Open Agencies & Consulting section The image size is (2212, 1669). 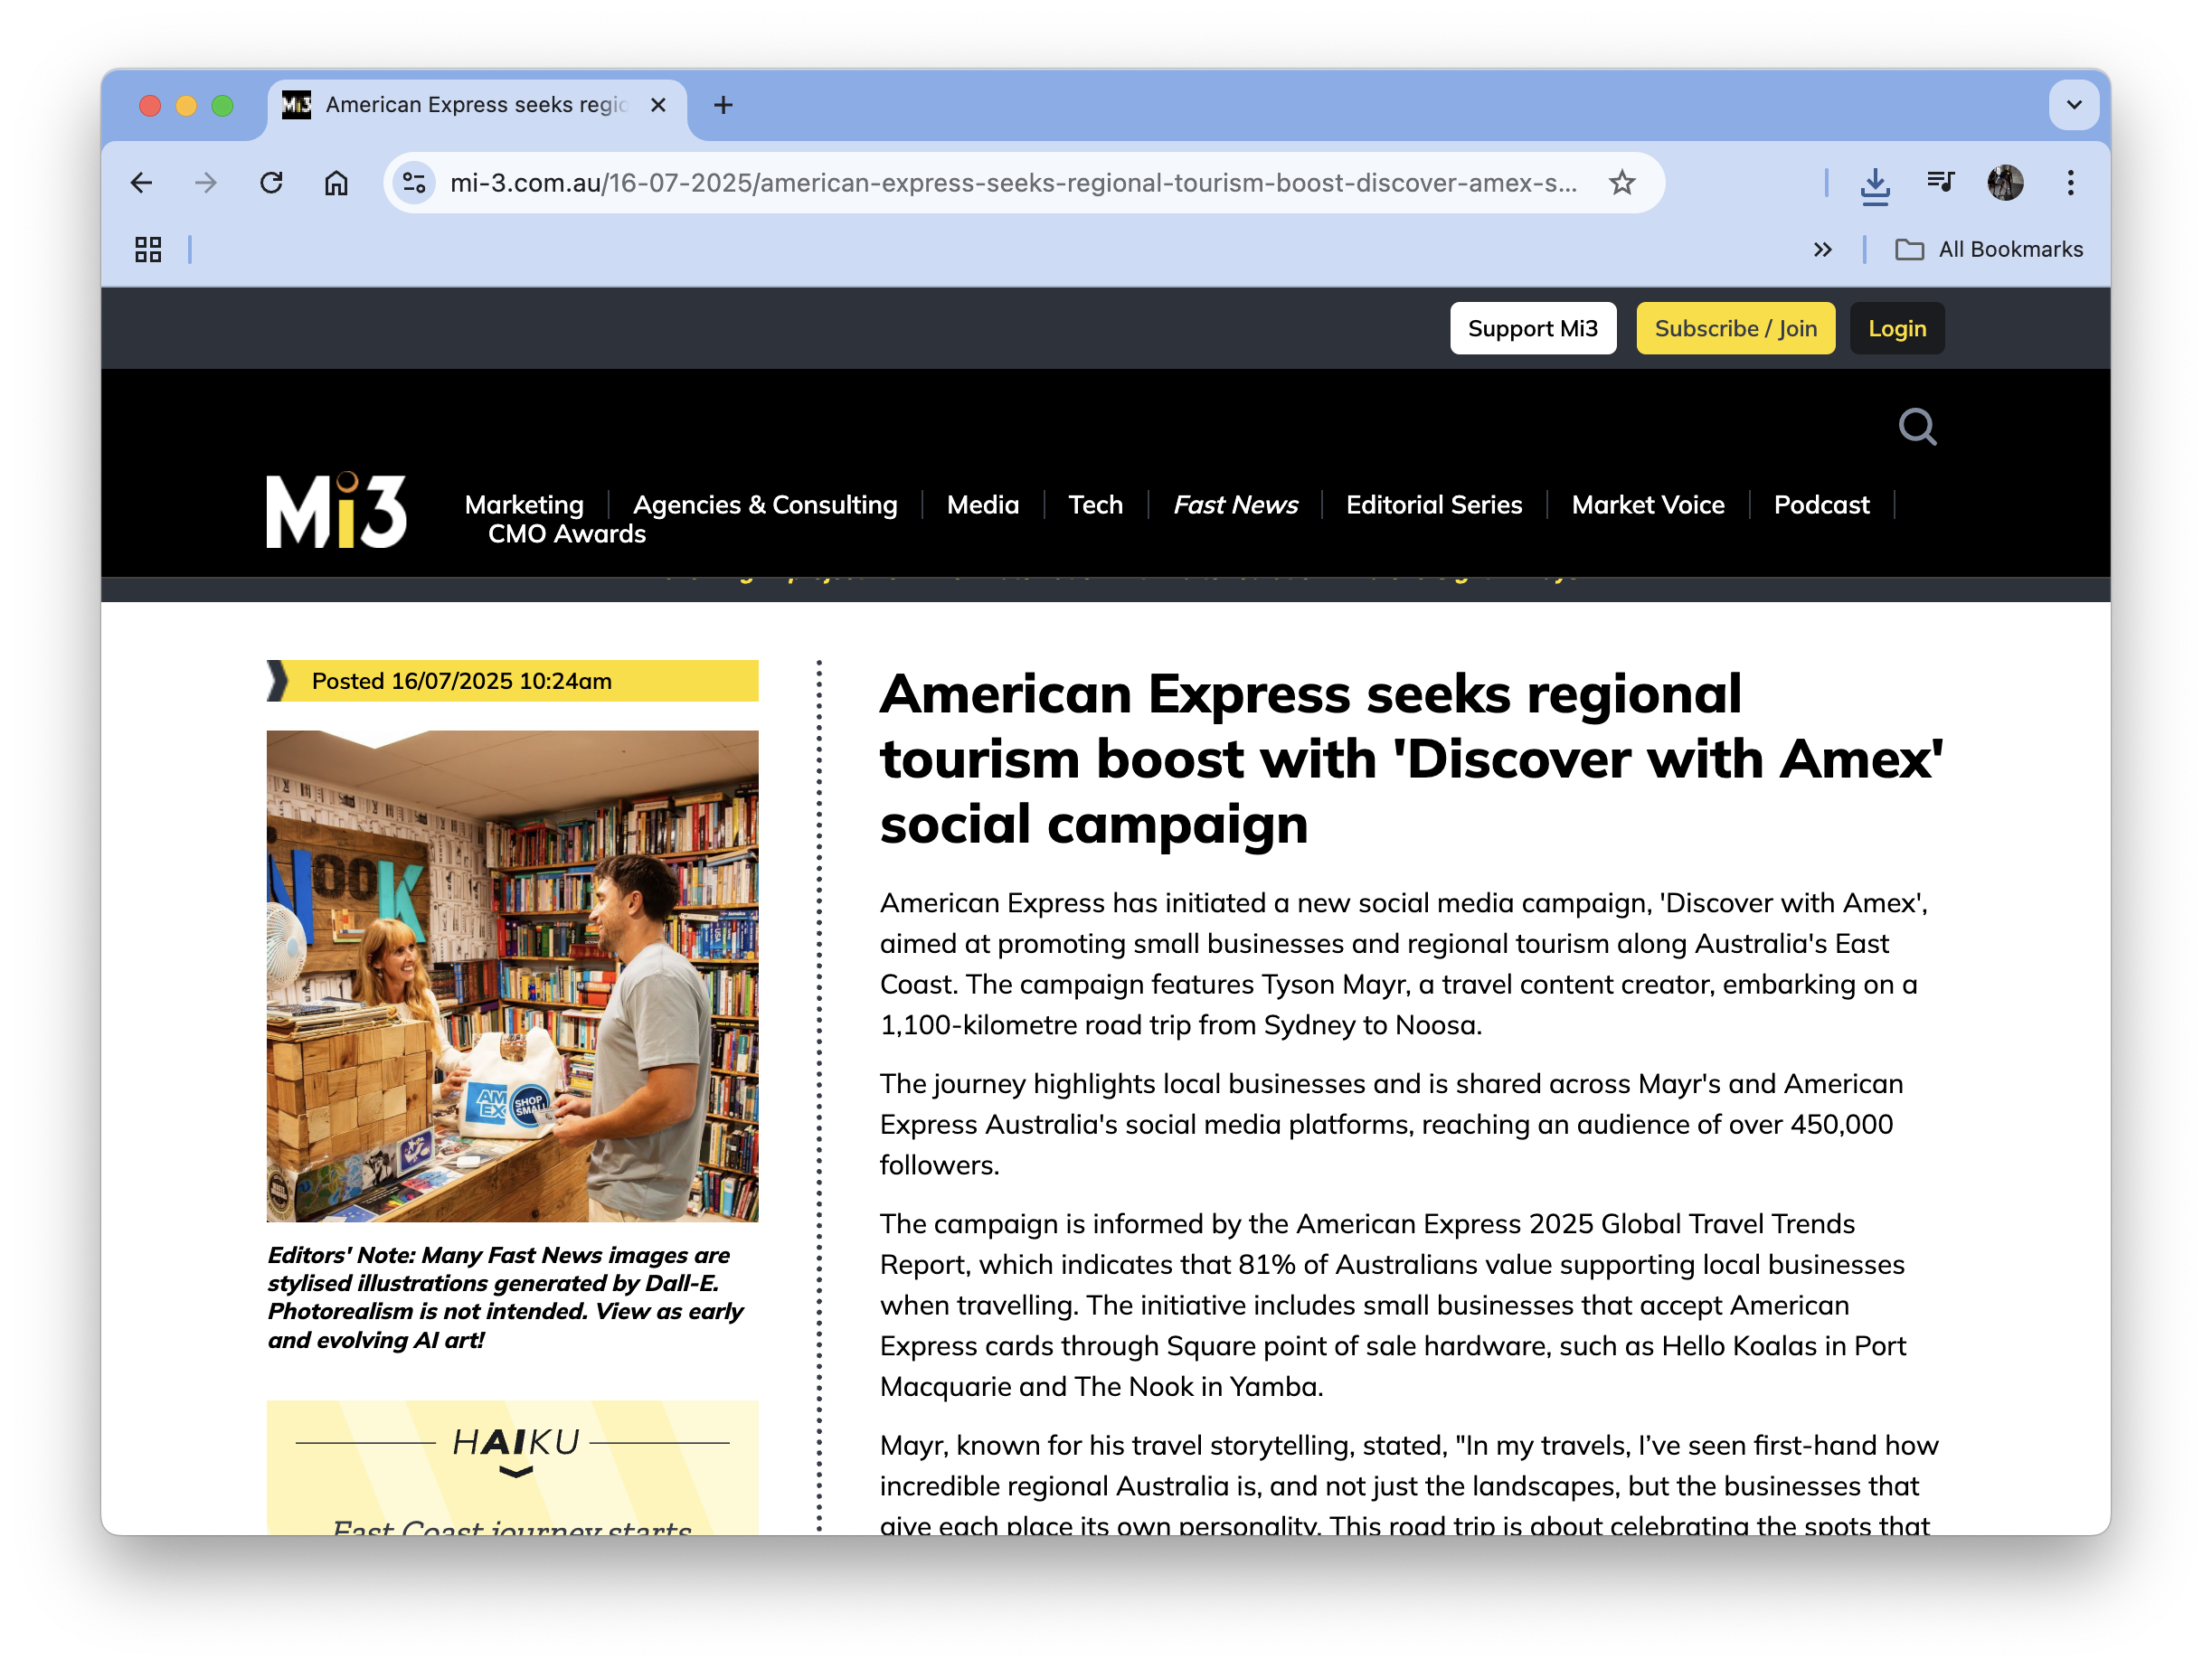765,505
